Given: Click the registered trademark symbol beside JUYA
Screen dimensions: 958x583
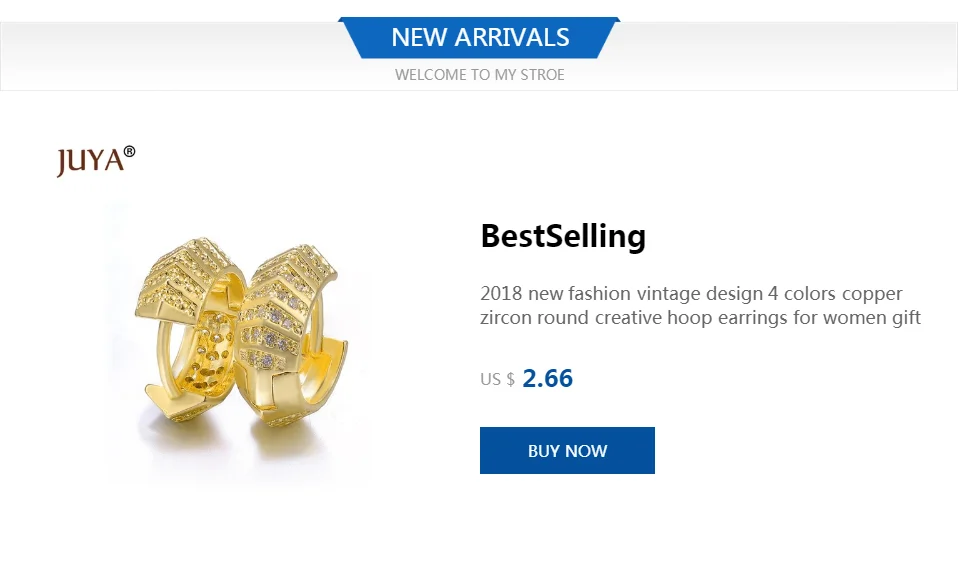Looking at the screenshot, I should [130, 151].
